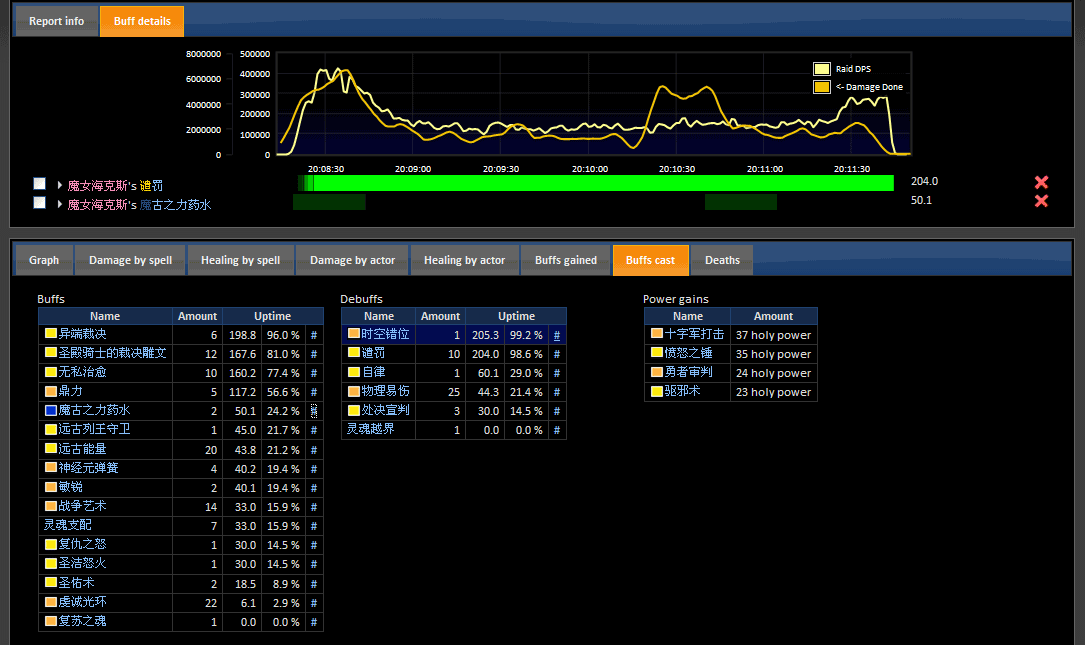The height and width of the screenshot is (645, 1085).
Task: Click the icon next to 时空错位 debuff
Action: click(354, 334)
